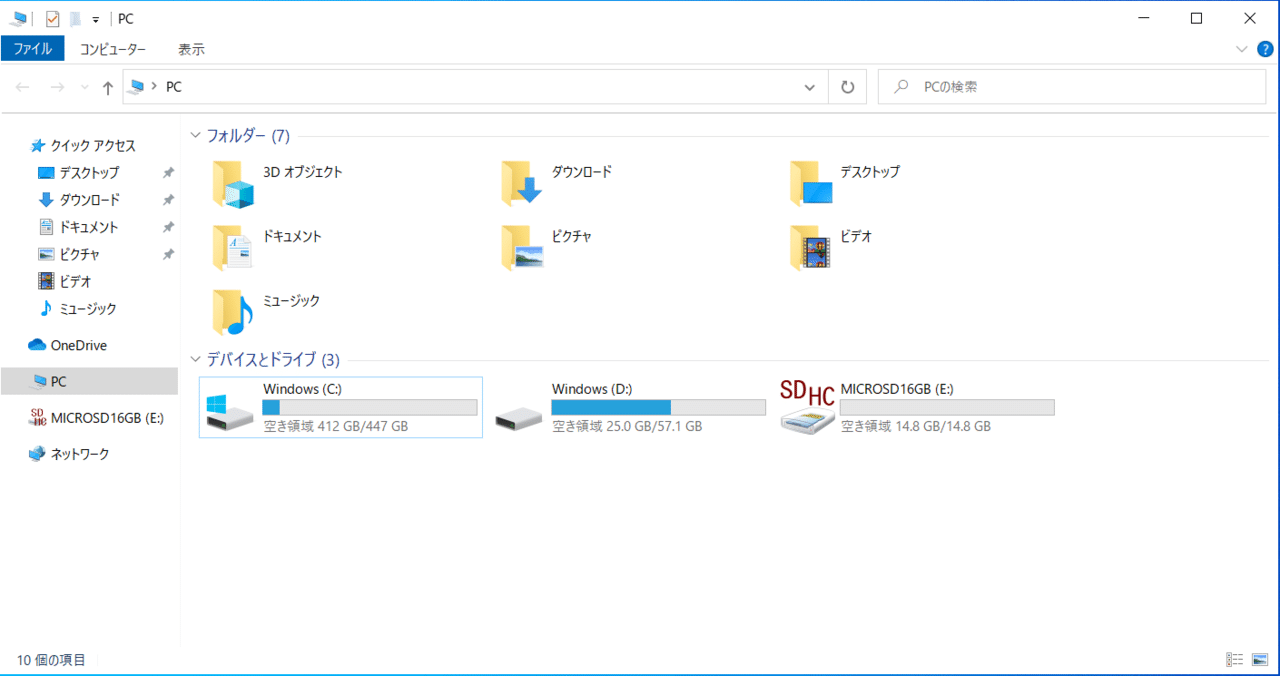The image size is (1280, 676).
Task: Open the コンピューター ribbon tab
Action: coord(113,49)
